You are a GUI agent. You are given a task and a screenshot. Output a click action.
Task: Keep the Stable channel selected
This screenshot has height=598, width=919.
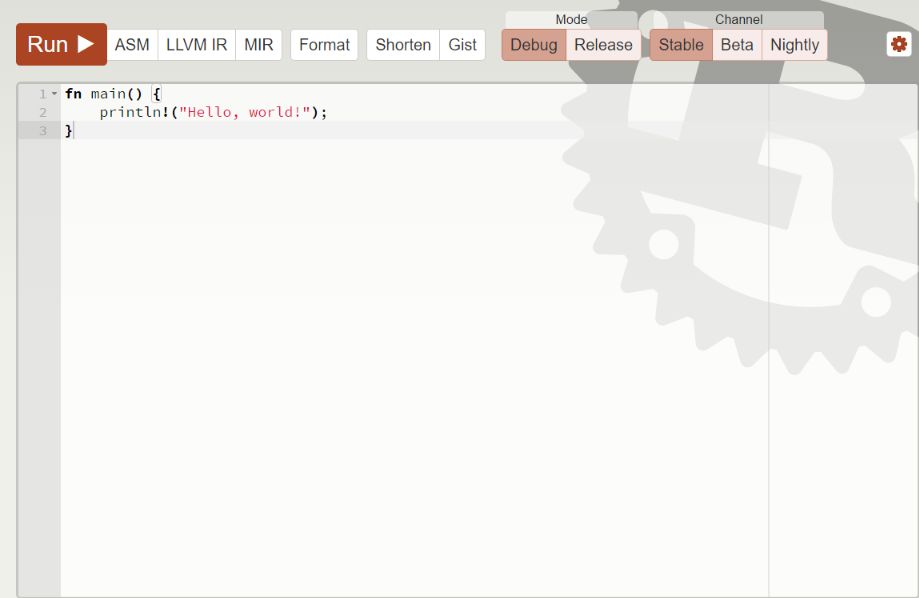click(x=681, y=45)
